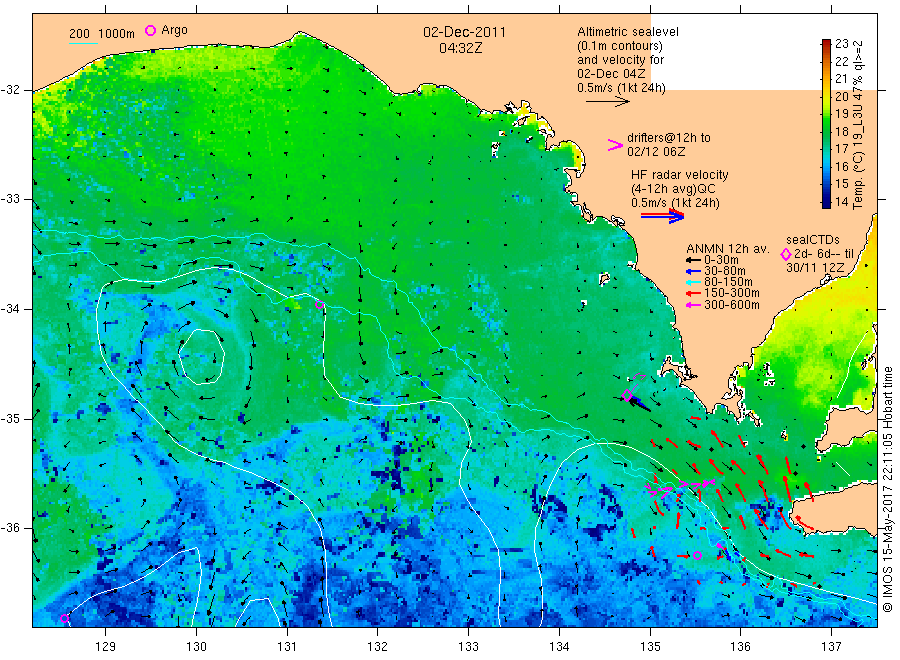Image resolution: width=900 pixels, height=660 pixels.
Task: Click the temperature color bar
Action: pyautogui.click(x=827, y=123)
